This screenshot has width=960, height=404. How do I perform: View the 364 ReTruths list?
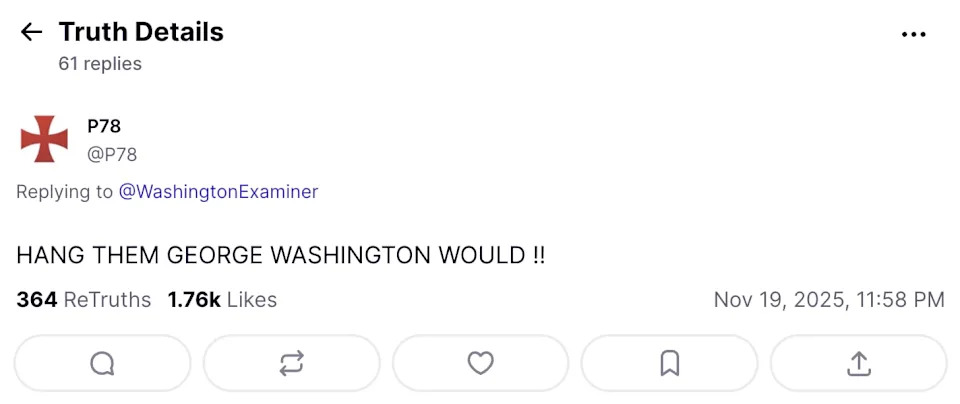pos(84,299)
